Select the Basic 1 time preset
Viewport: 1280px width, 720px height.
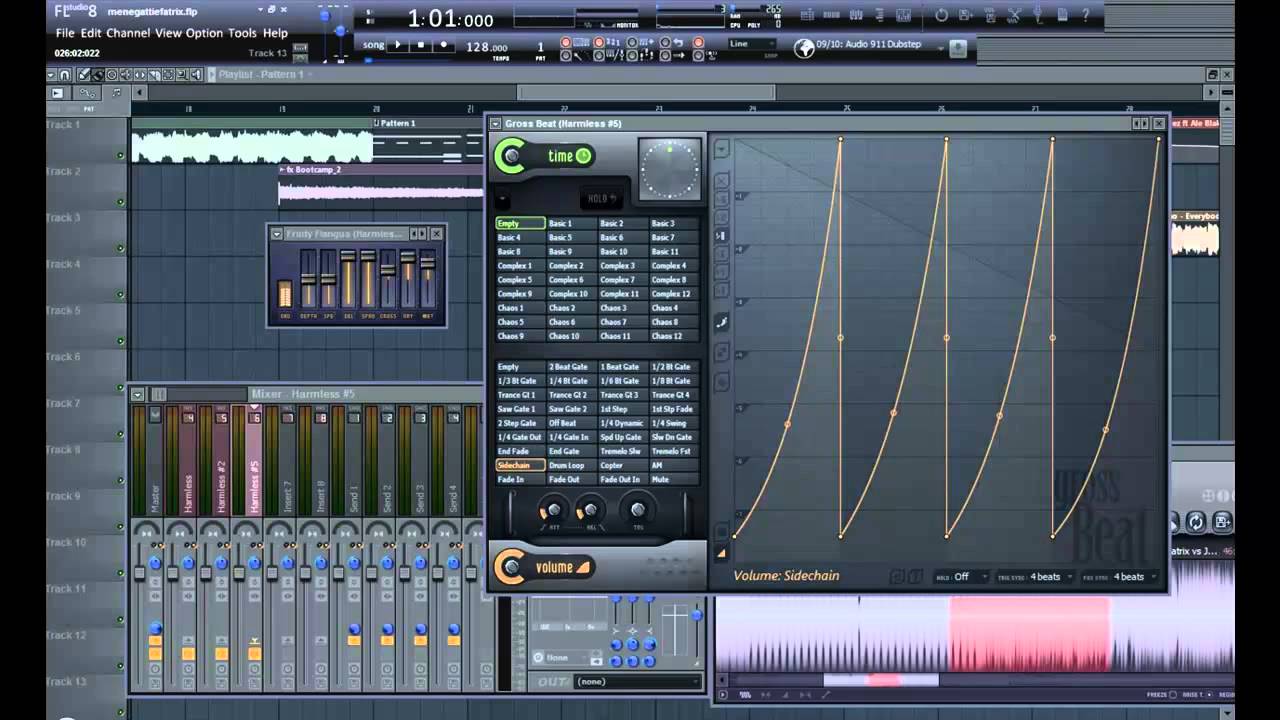point(571,224)
